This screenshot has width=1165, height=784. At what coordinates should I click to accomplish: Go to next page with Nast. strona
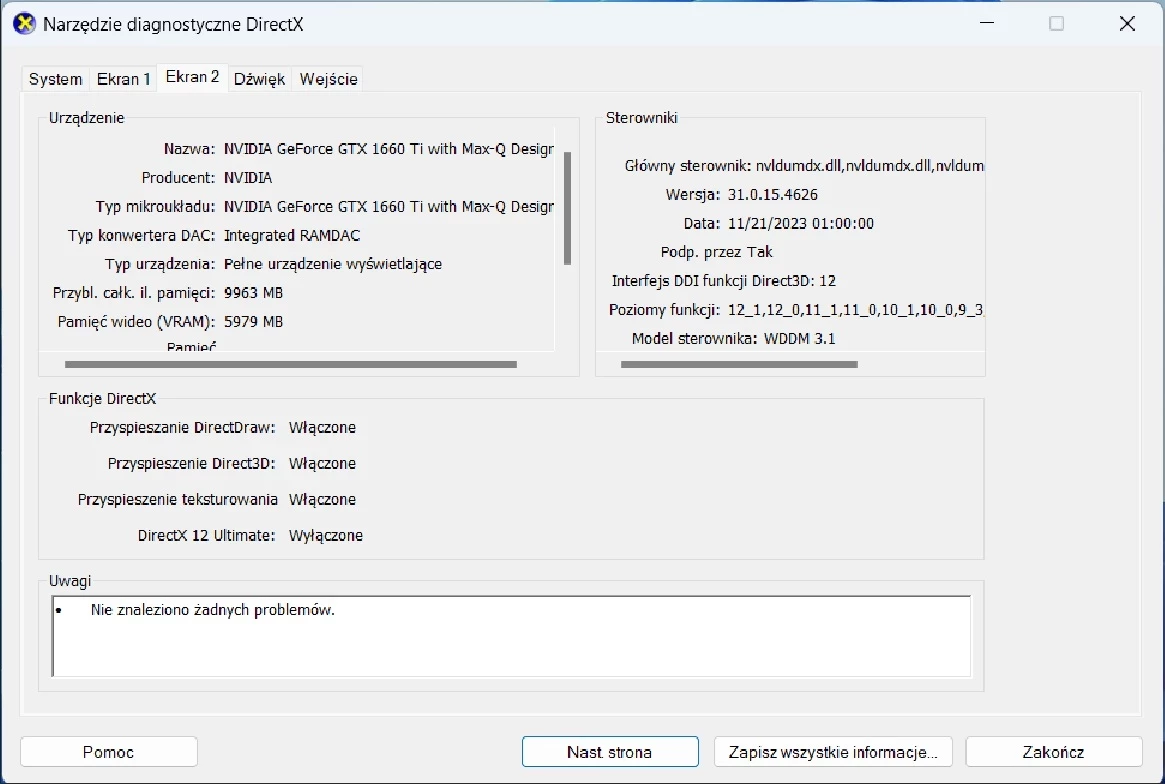[610, 752]
